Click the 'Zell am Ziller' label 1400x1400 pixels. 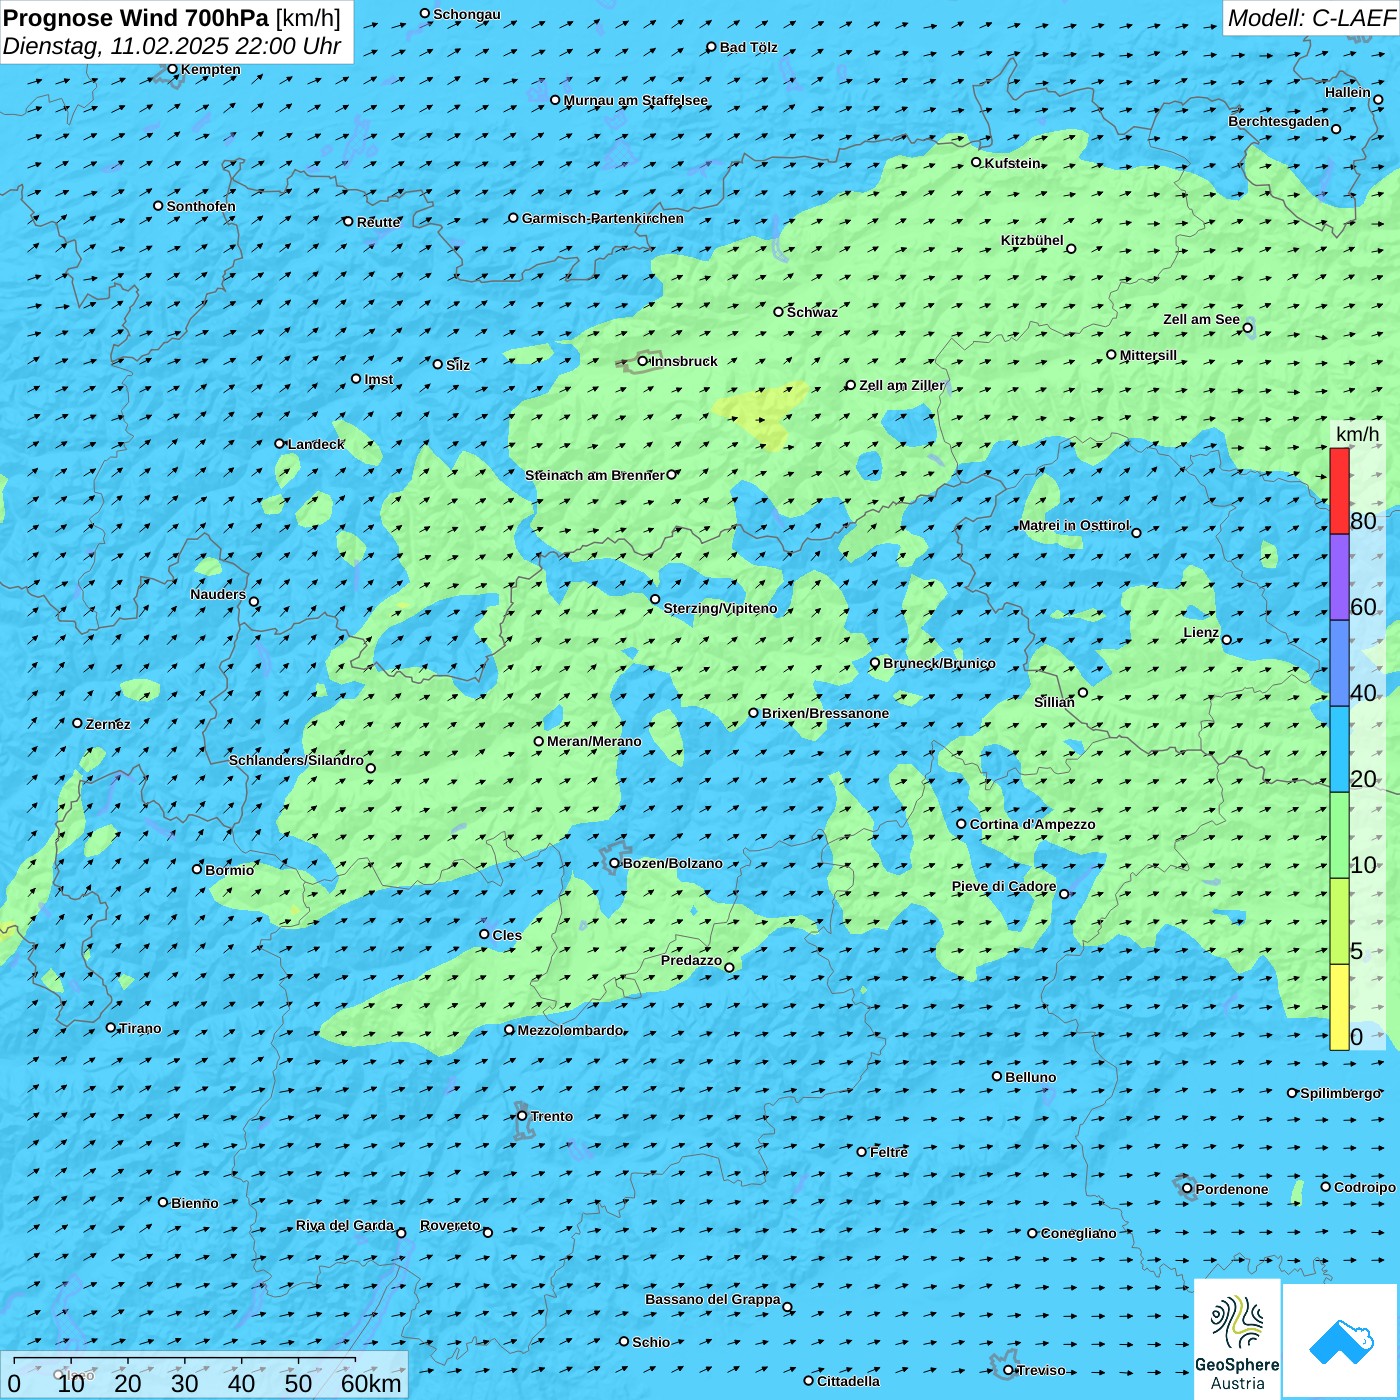coord(902,385)
